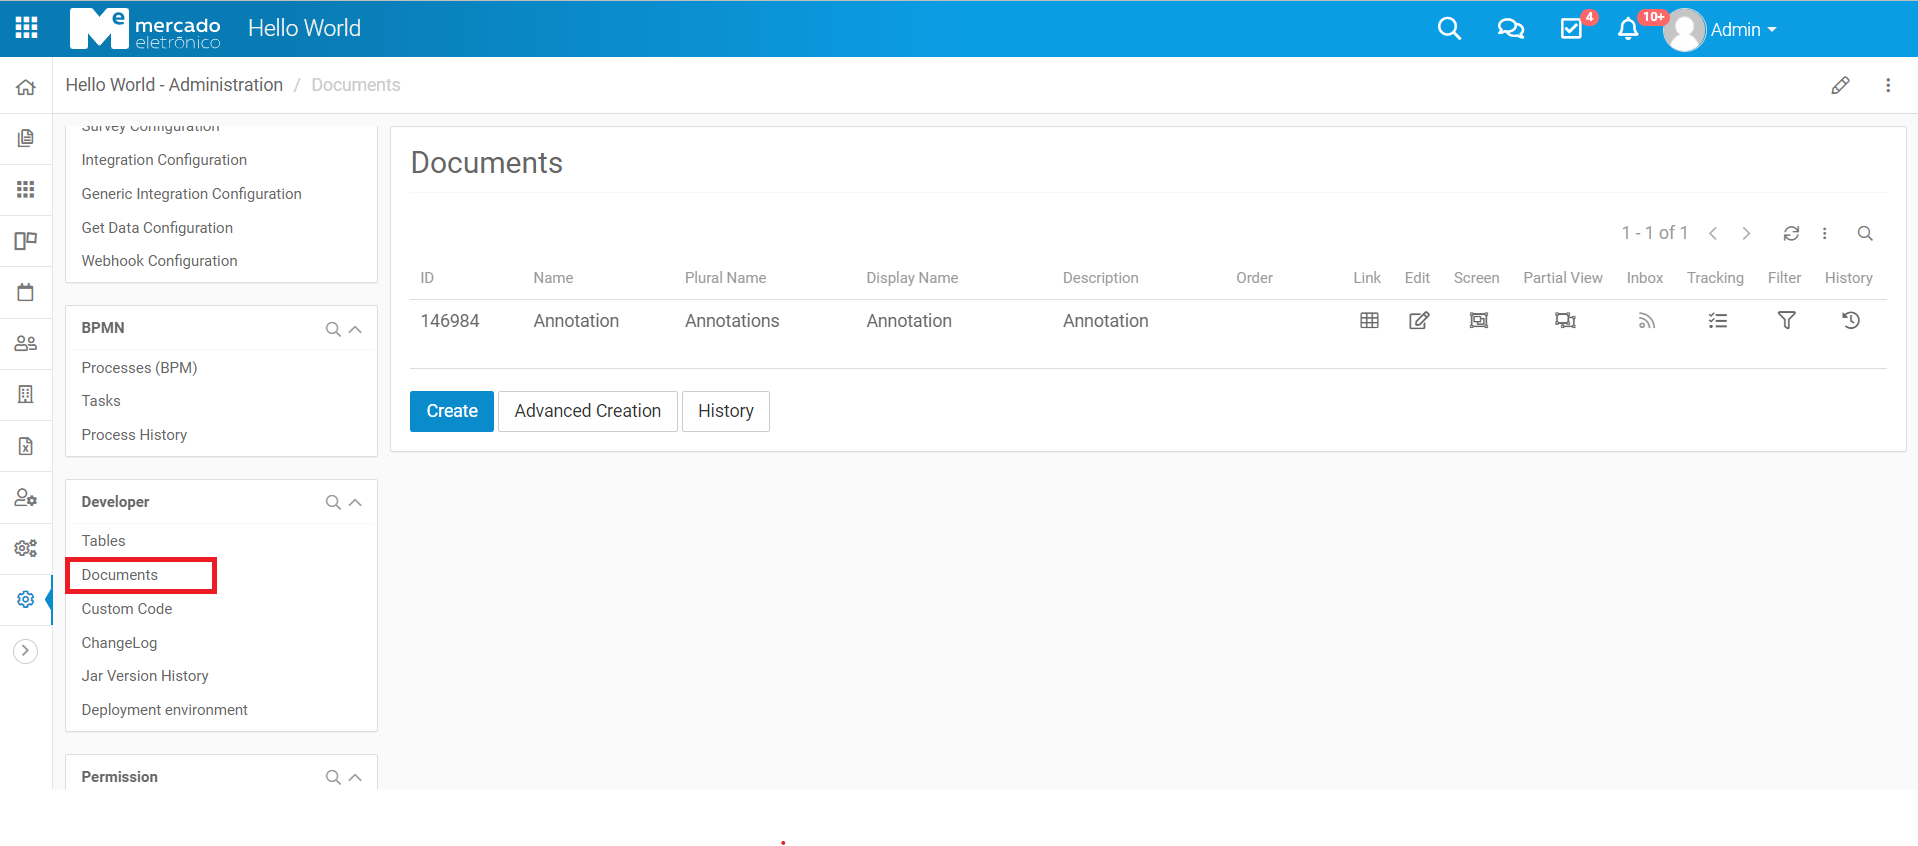Collapse the Developer panel

355,502
